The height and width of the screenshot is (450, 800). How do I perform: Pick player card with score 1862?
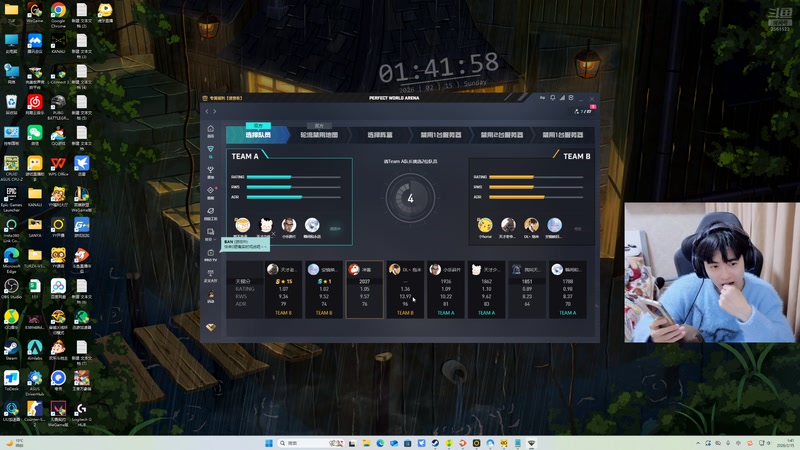click(486, 290)
